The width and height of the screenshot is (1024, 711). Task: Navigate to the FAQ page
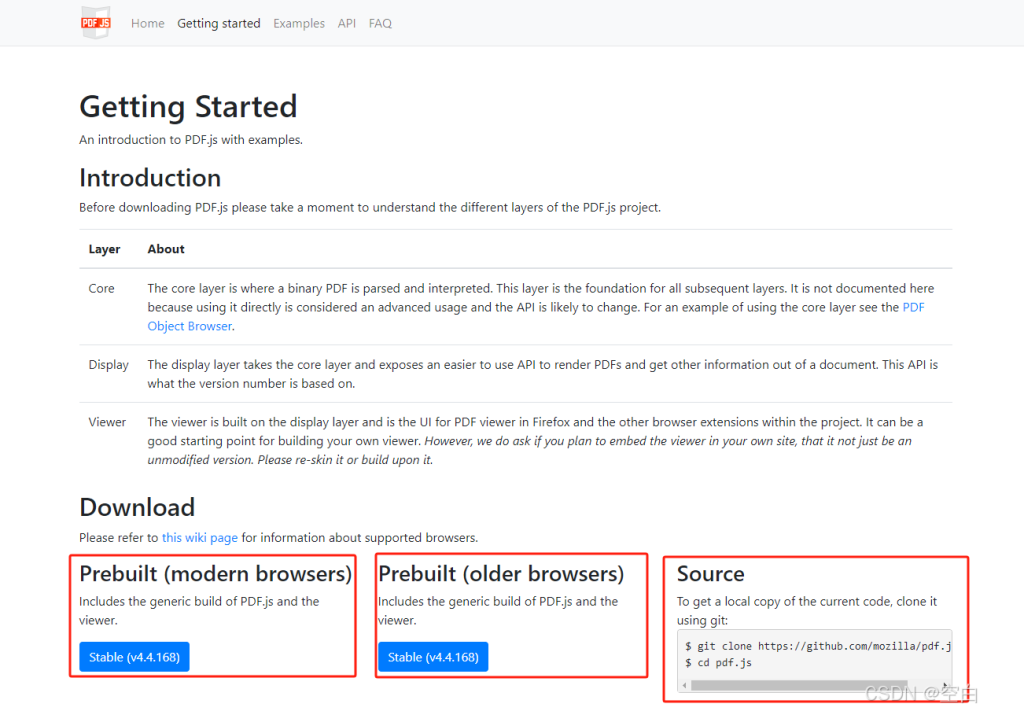click(380, 23)
